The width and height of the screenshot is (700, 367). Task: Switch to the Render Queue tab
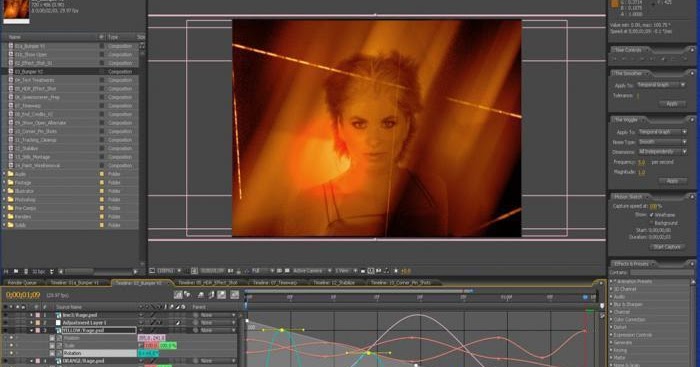pyautogui.click(x=22, y=283)
